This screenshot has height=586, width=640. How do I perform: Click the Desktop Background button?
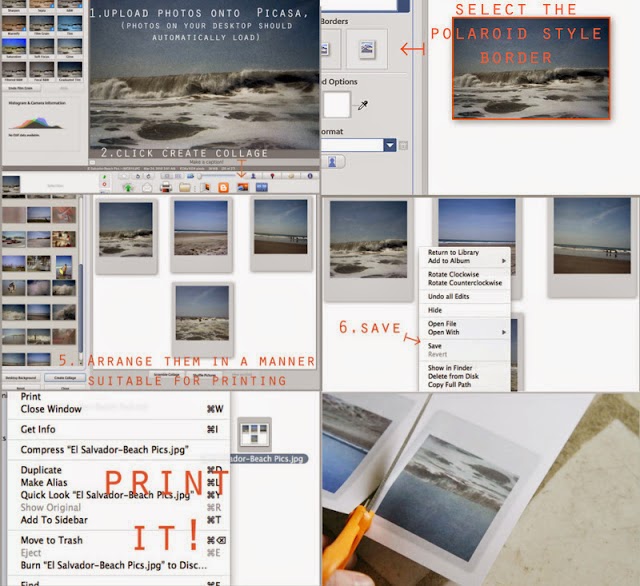21,378
